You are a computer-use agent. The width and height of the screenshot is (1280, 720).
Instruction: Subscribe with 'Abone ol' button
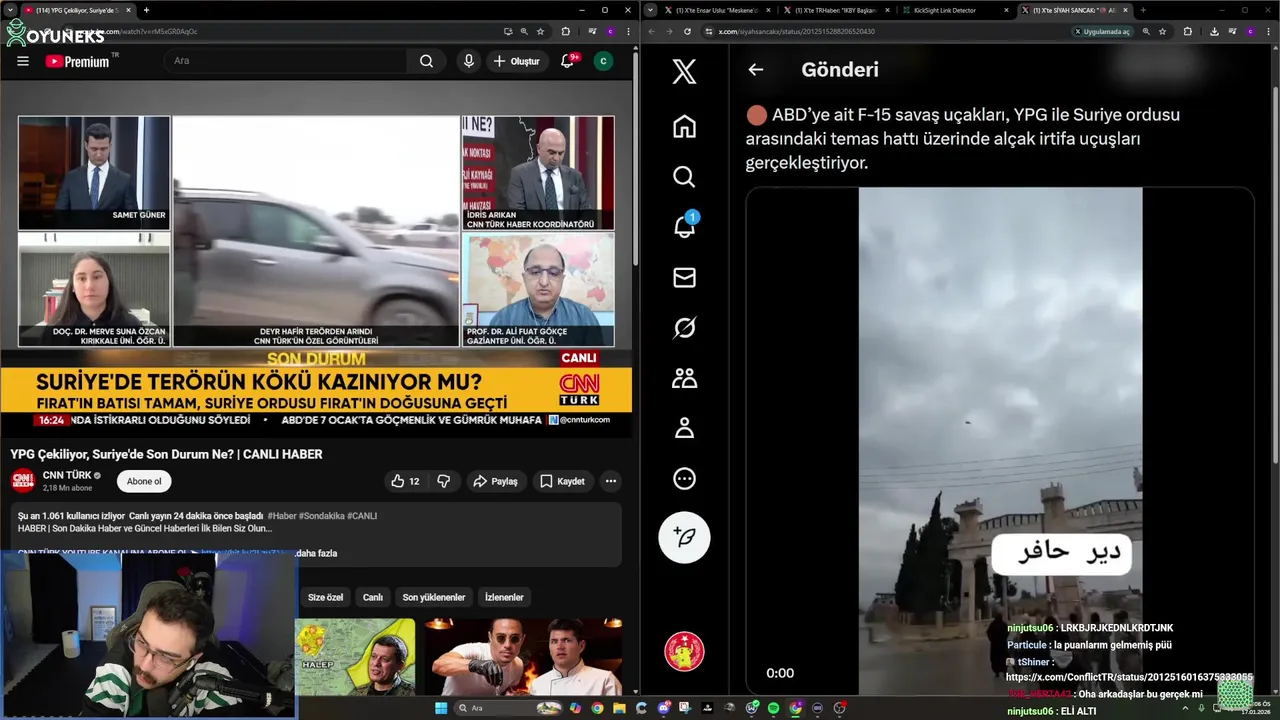(x=144, y=481)
